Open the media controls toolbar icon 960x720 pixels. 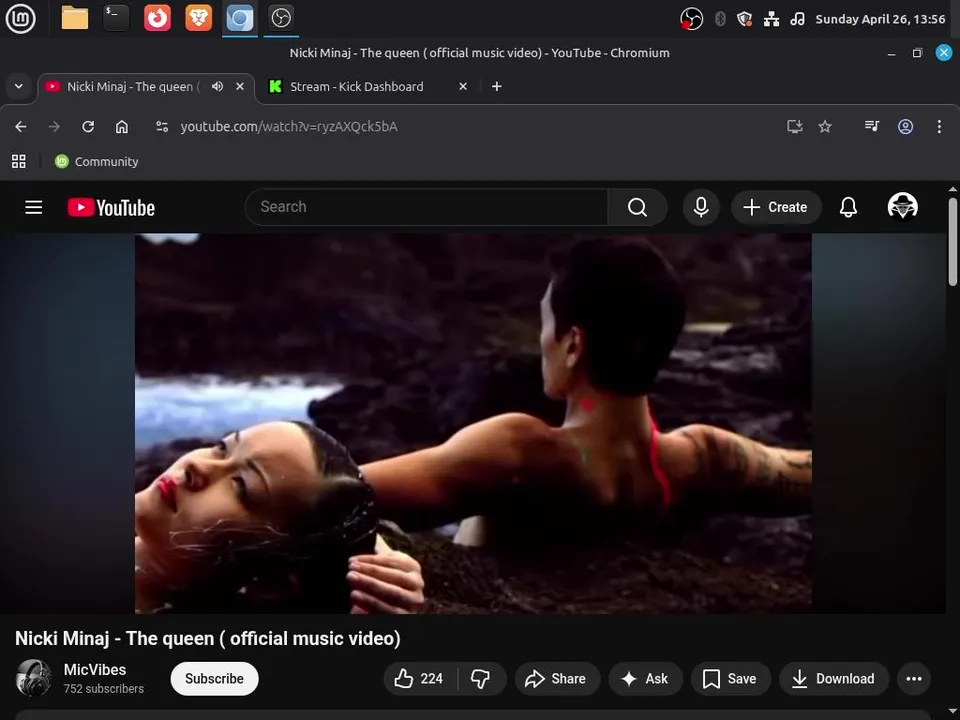[x=872, y=127]
